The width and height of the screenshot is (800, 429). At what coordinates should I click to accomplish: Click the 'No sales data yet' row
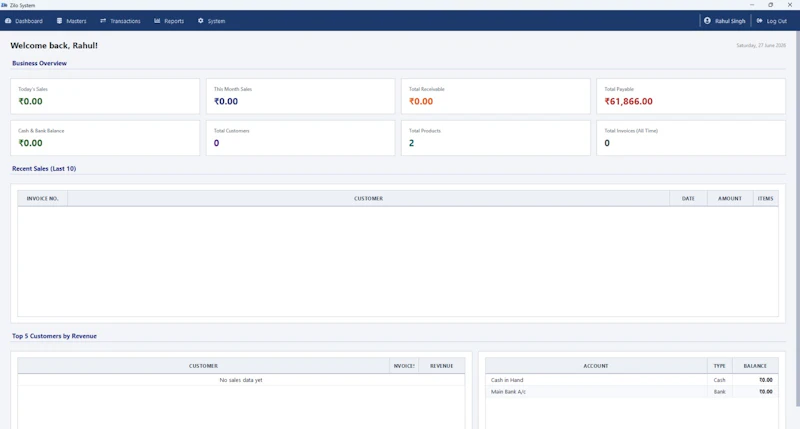coord(241,380)
